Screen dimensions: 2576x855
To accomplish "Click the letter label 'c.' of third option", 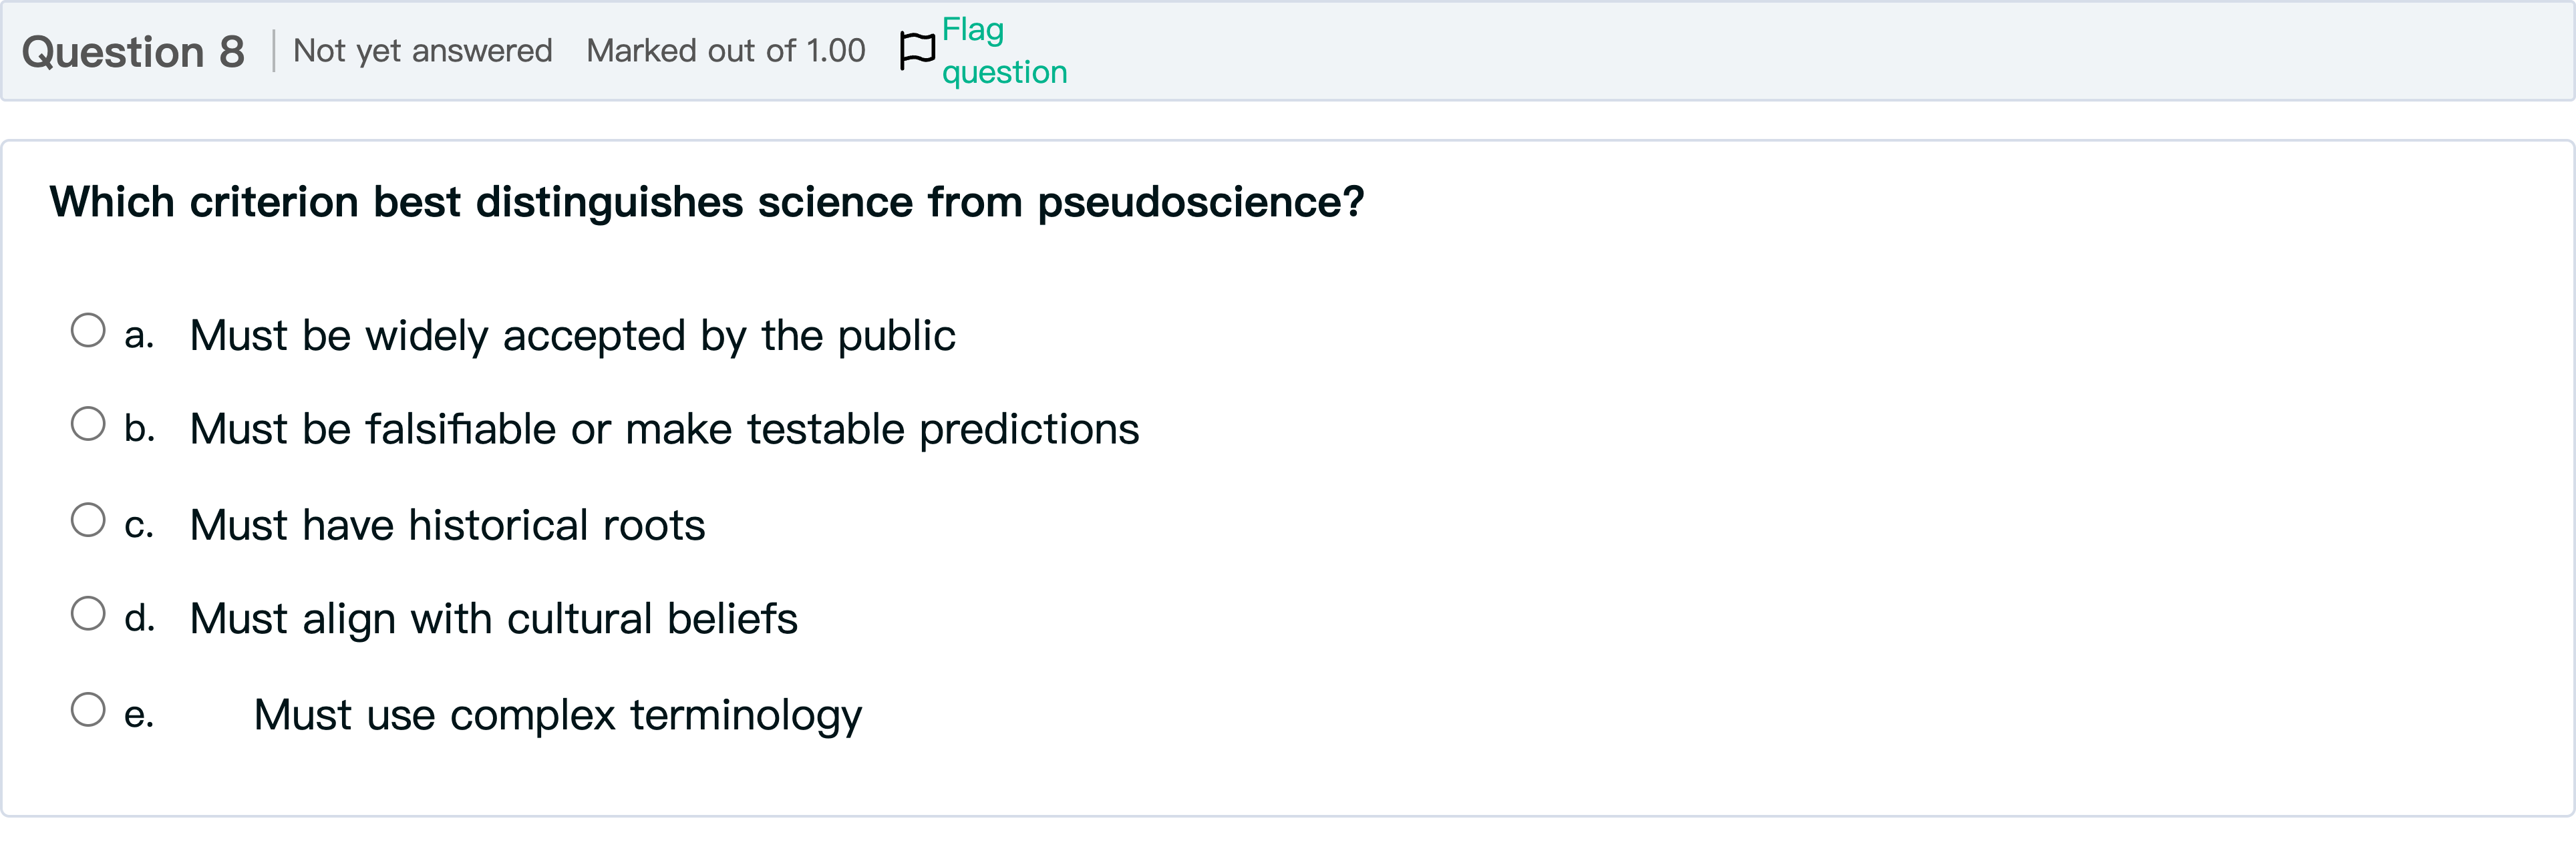I will (139, 525).
